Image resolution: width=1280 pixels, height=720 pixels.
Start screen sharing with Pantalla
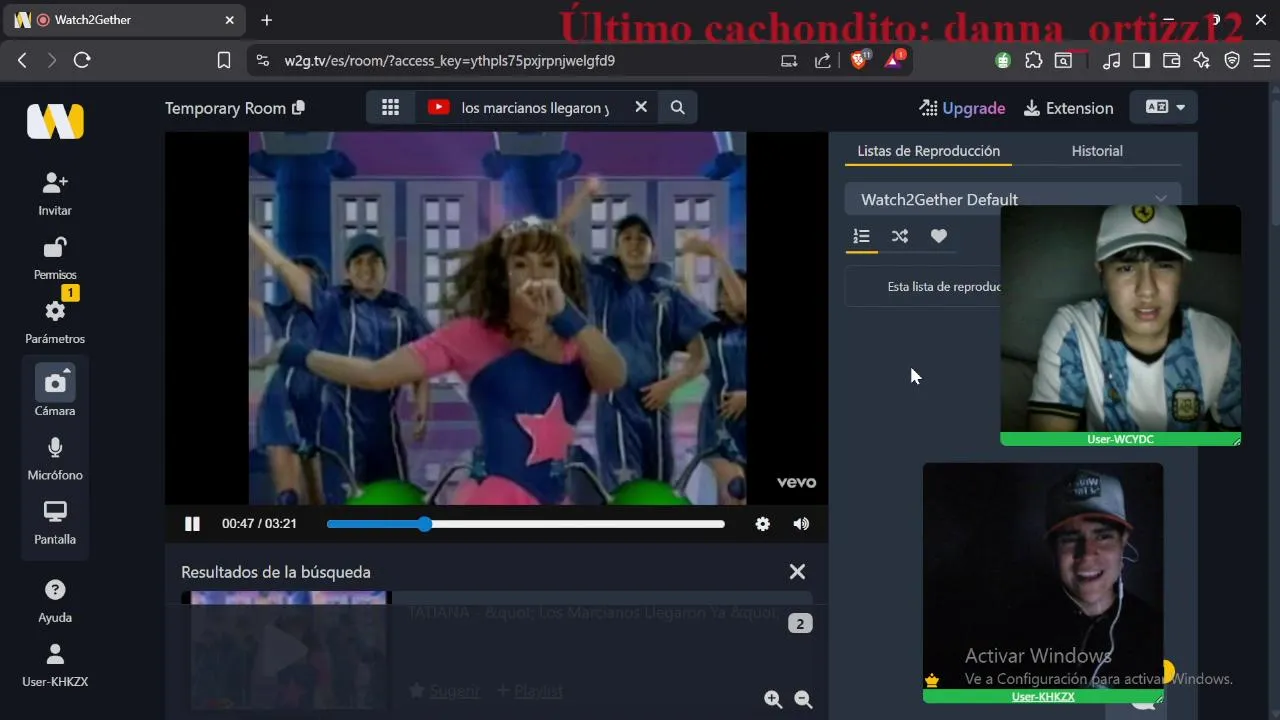coord(55,511)
